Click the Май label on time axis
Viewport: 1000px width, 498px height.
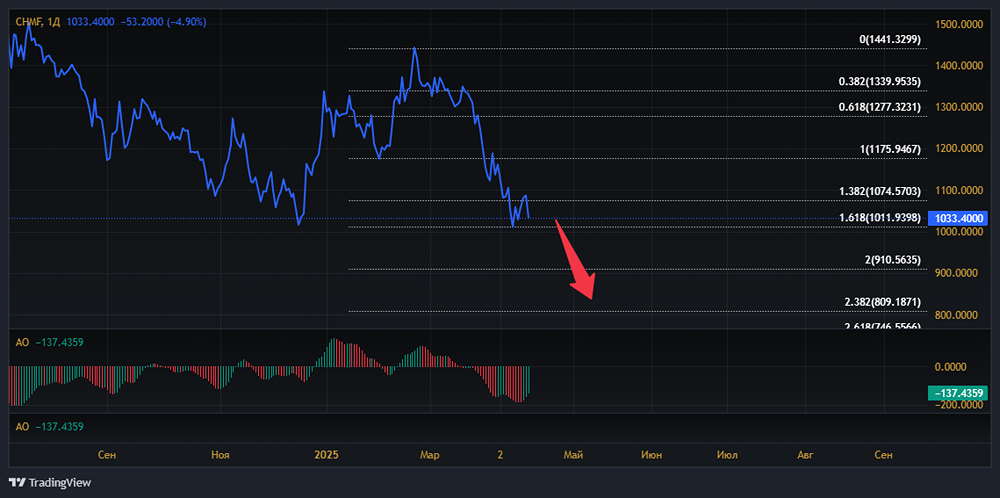tap(574, 454)
